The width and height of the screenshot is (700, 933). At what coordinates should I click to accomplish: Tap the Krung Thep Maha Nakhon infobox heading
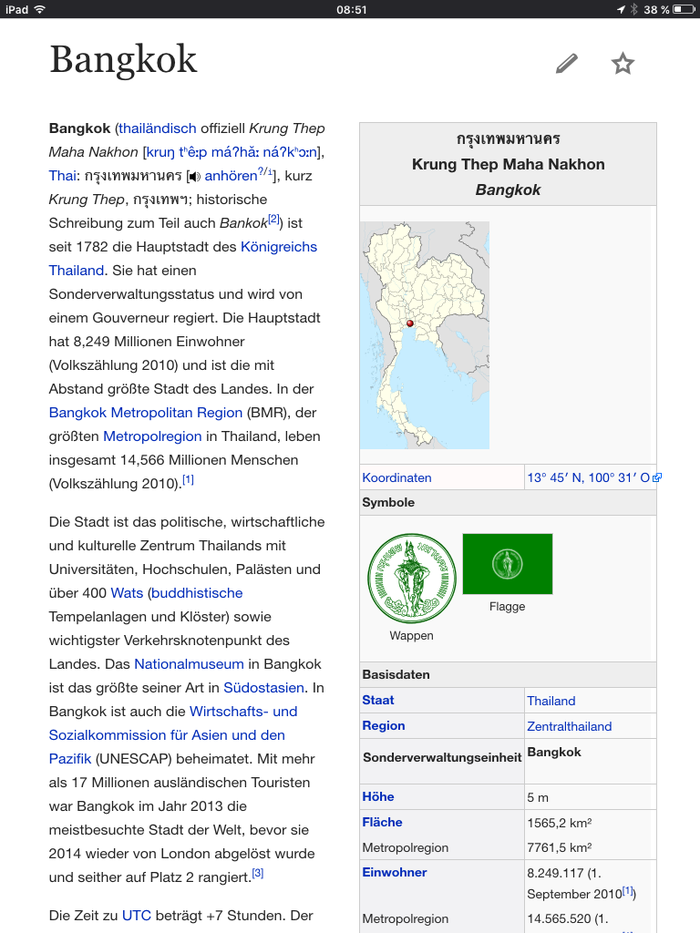click(508, 165)
